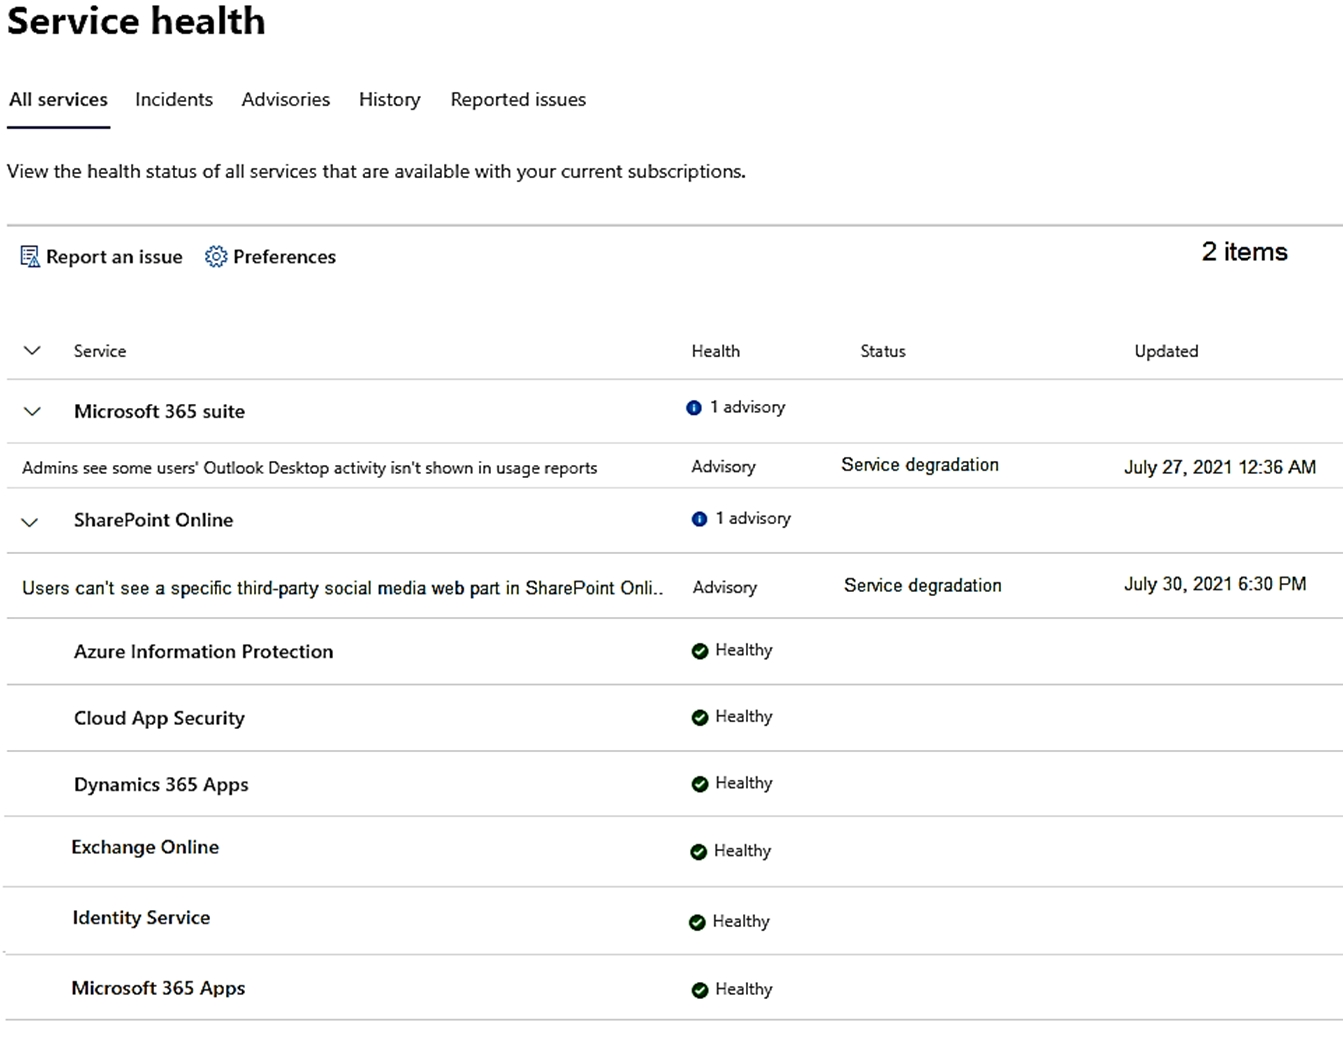Go to the History tab

click(390, 100)
